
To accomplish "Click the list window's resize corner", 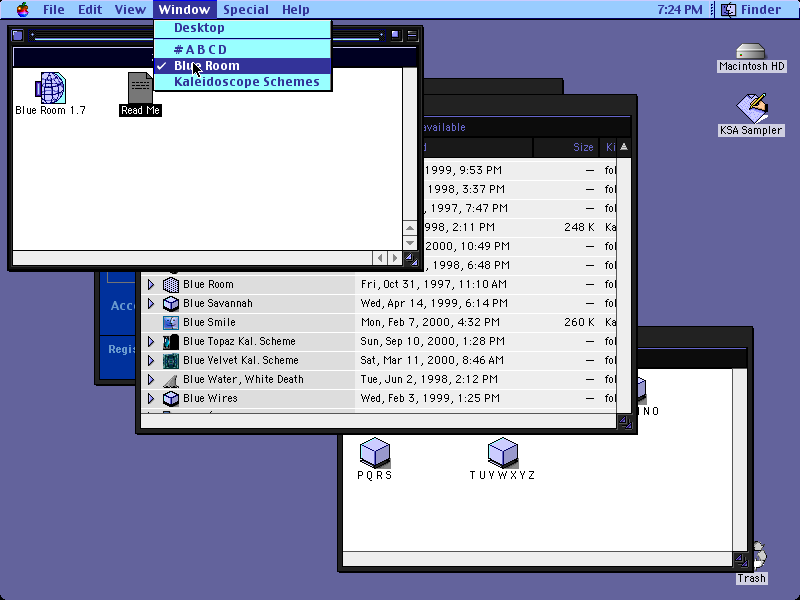I will tap(624, 422).
